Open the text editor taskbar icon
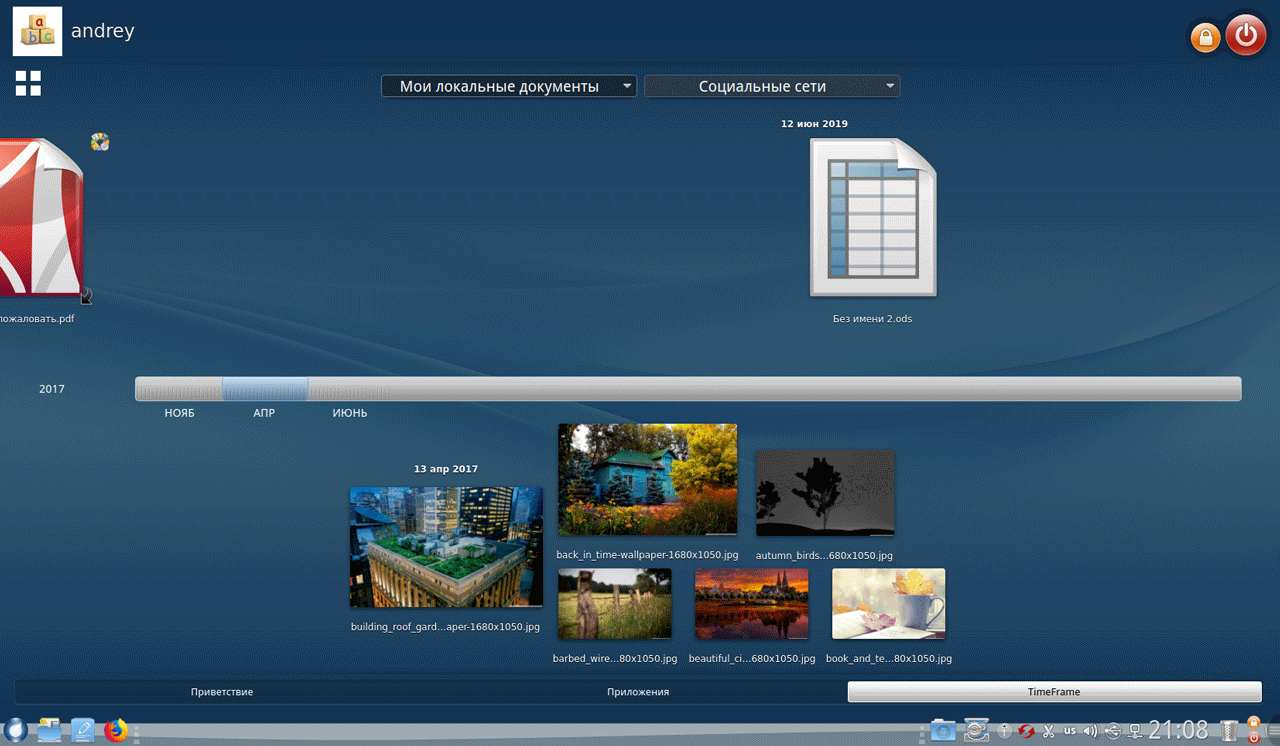The height and width of the screenshot is (746, 1280). (x=83, y=731)
